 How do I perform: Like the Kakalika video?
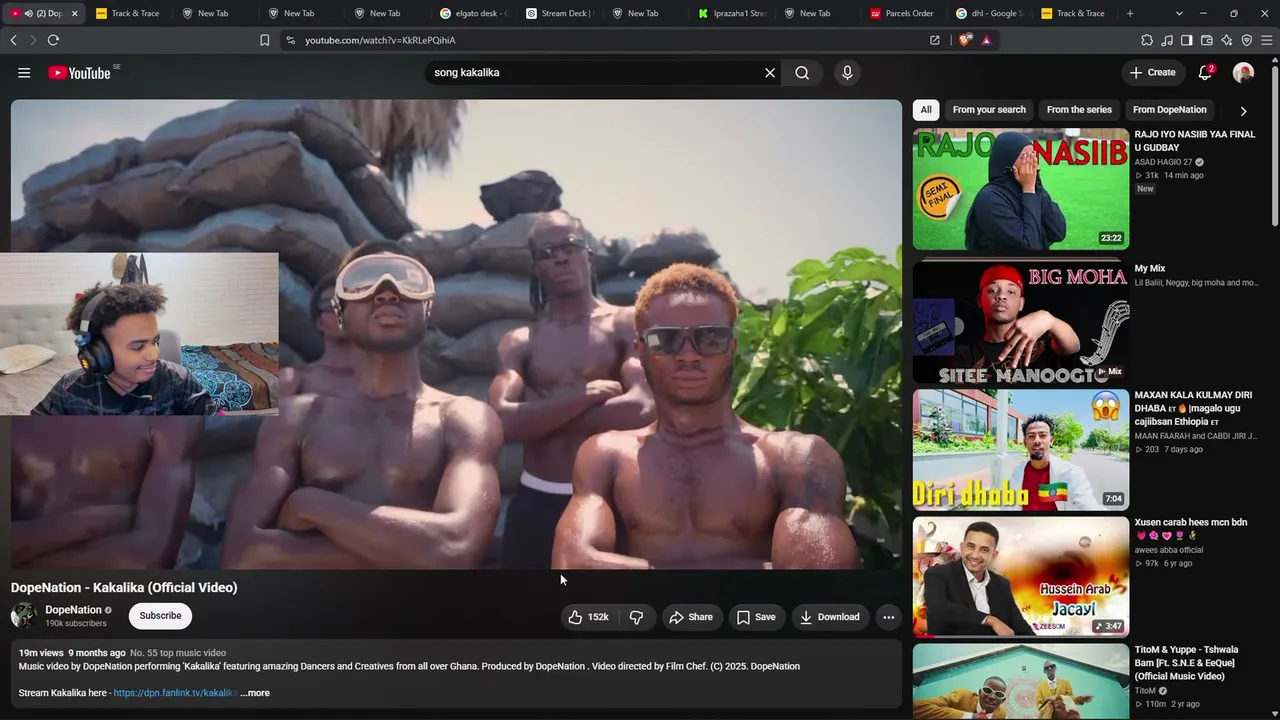pyautogui.click(x=589, y=617)
